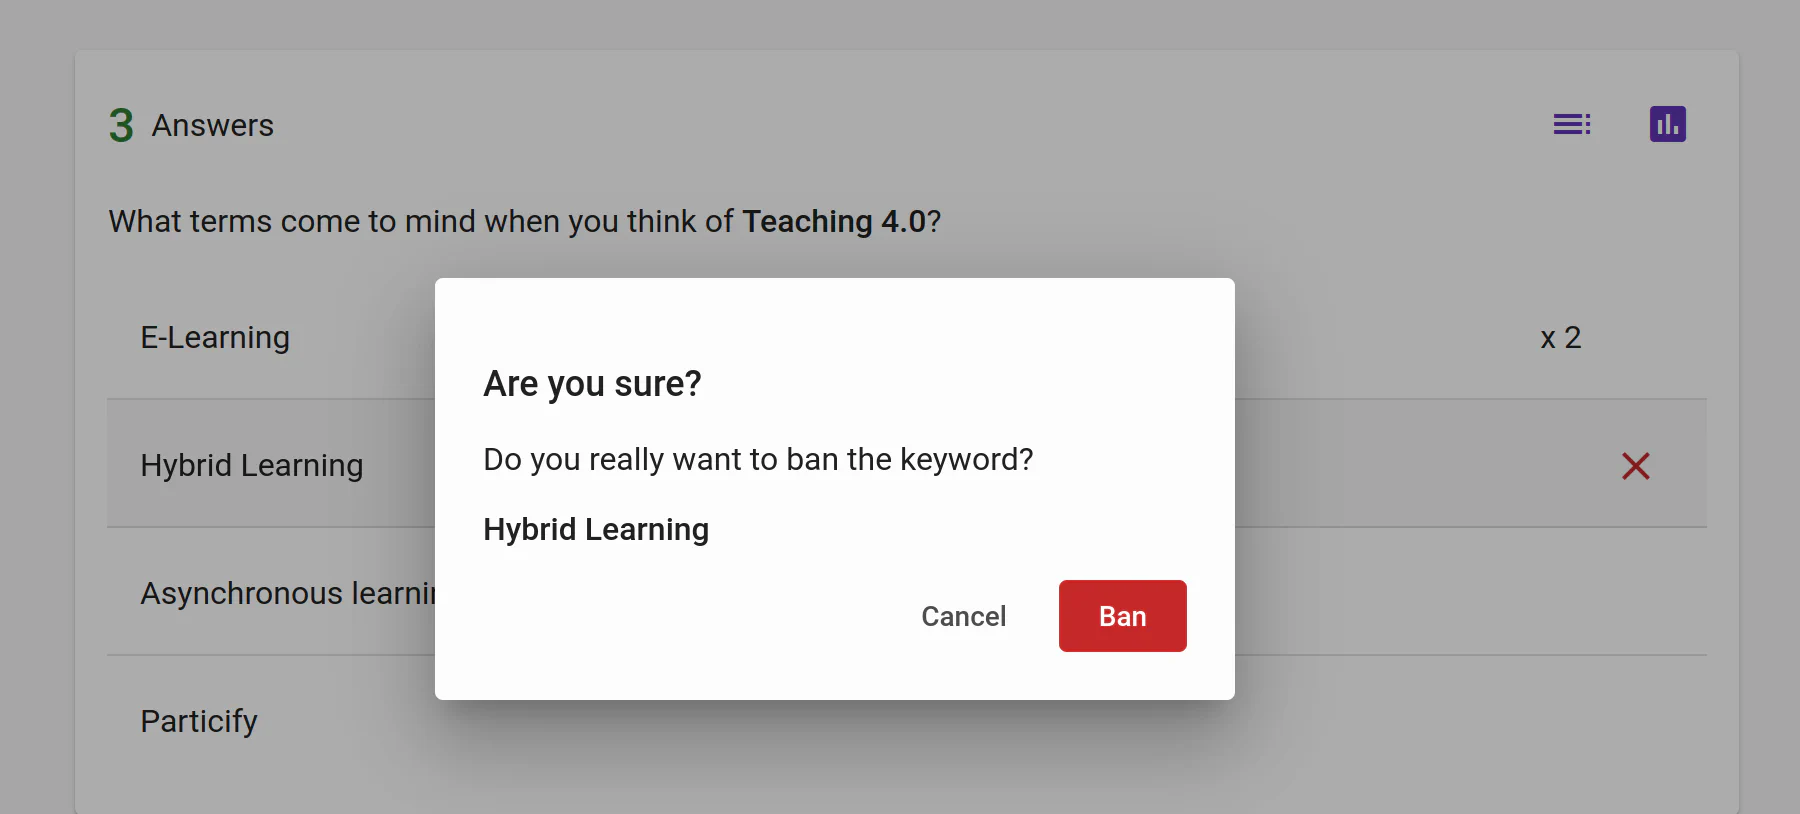The image size is (1800, 814).
Task: Click the red X beside Hybrid Learning
Action: (x=1635, y=466)
